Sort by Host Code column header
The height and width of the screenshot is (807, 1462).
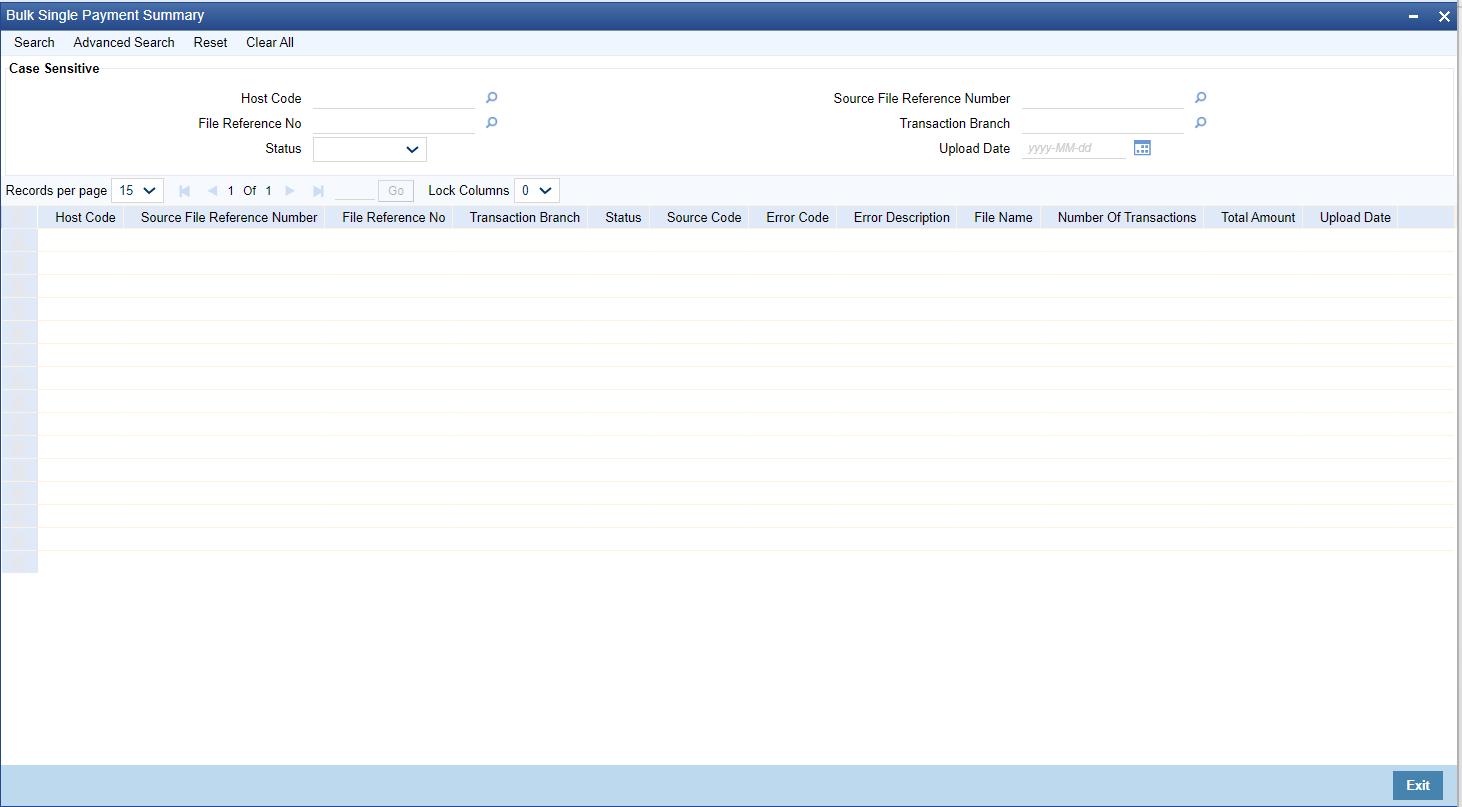click(x=85, y=217)
